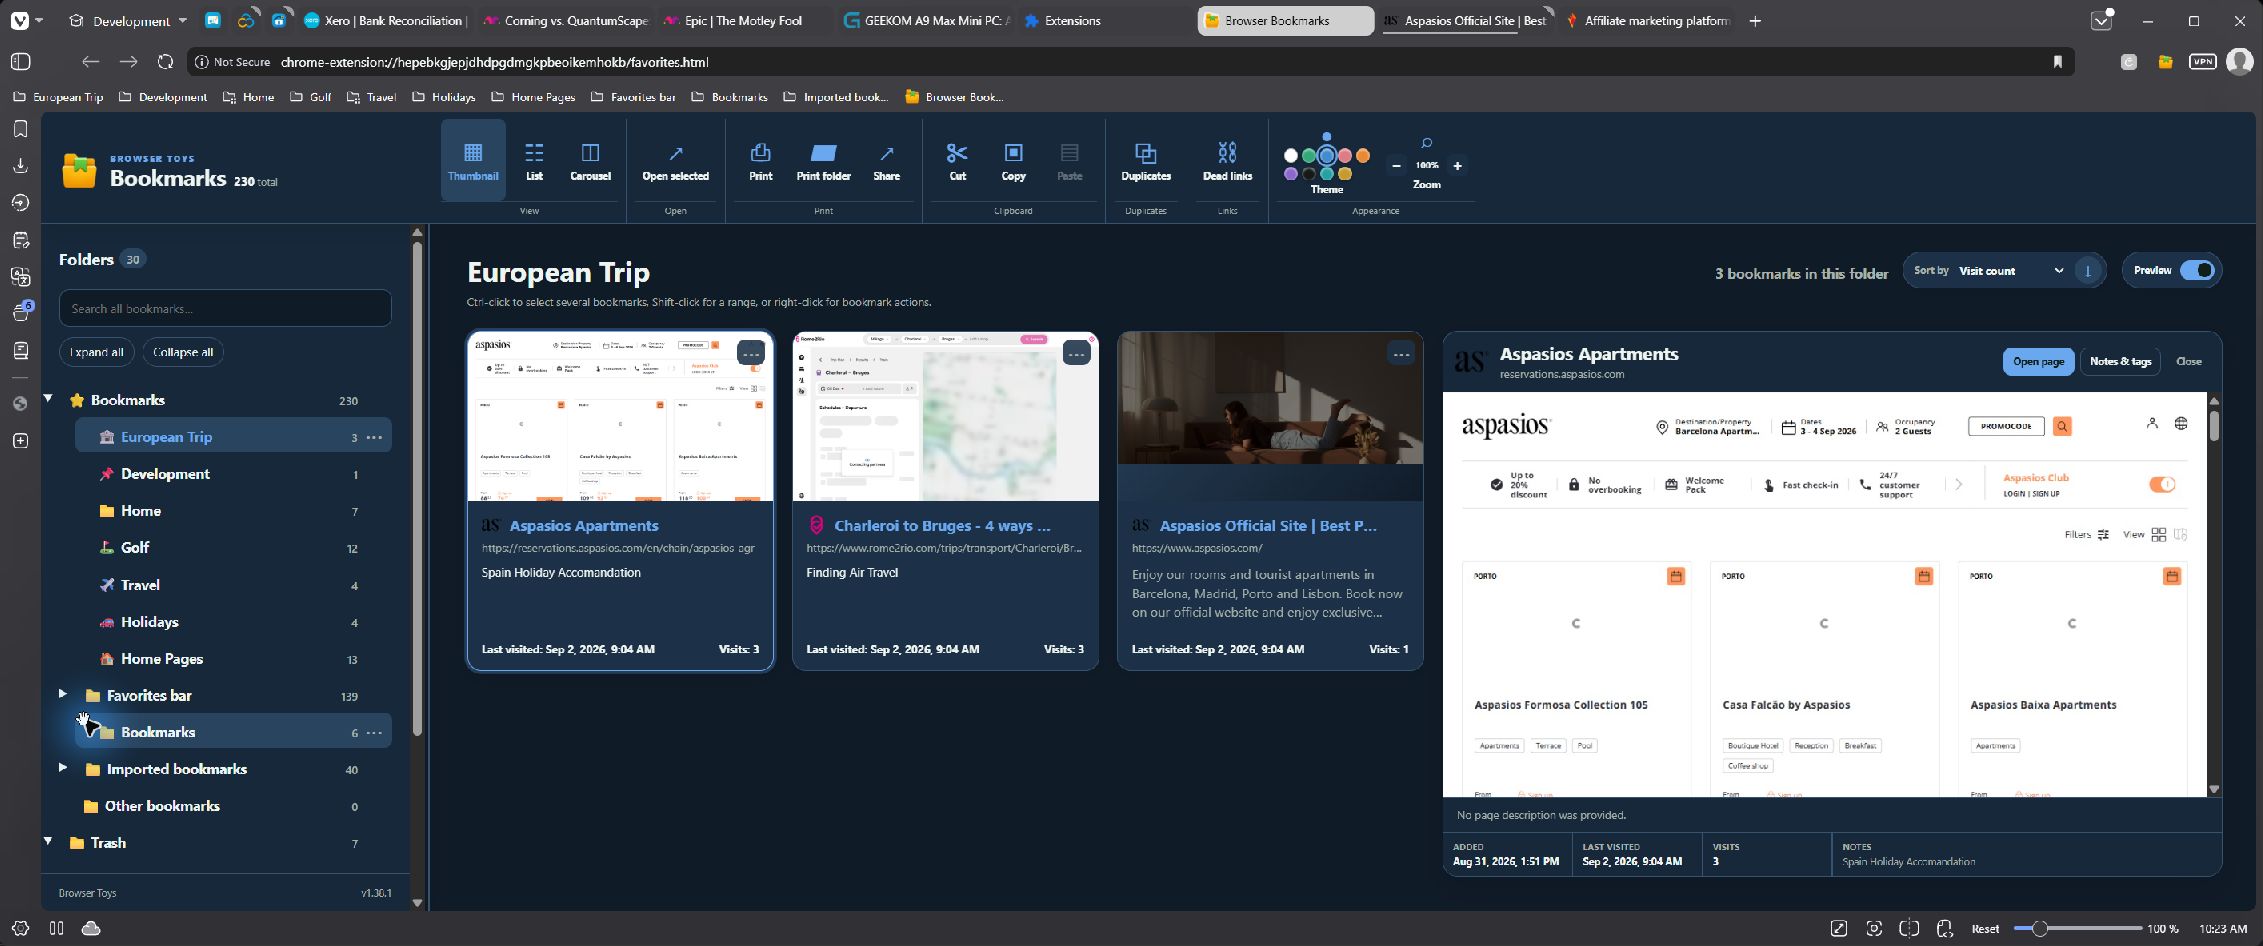Switch to the Extensions tab
The image size is (2263, 946).
click(1105, 20)
